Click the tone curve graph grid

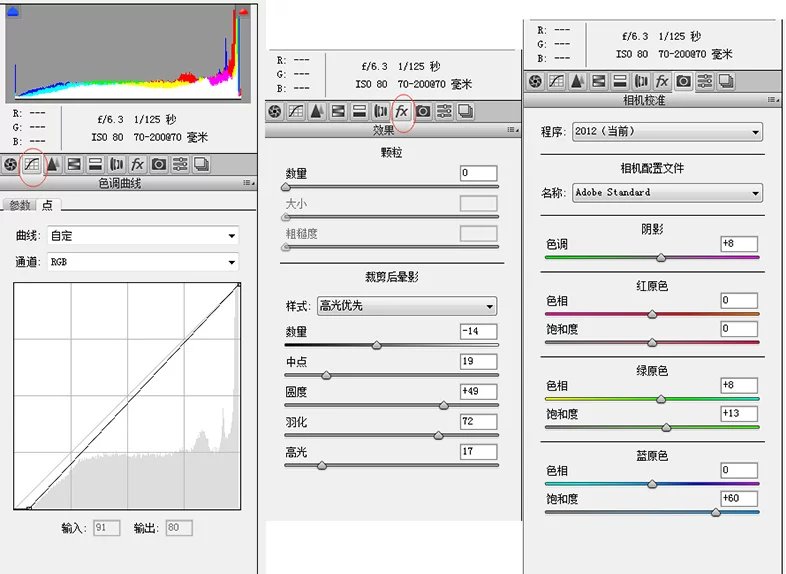[x=127, y=396]
